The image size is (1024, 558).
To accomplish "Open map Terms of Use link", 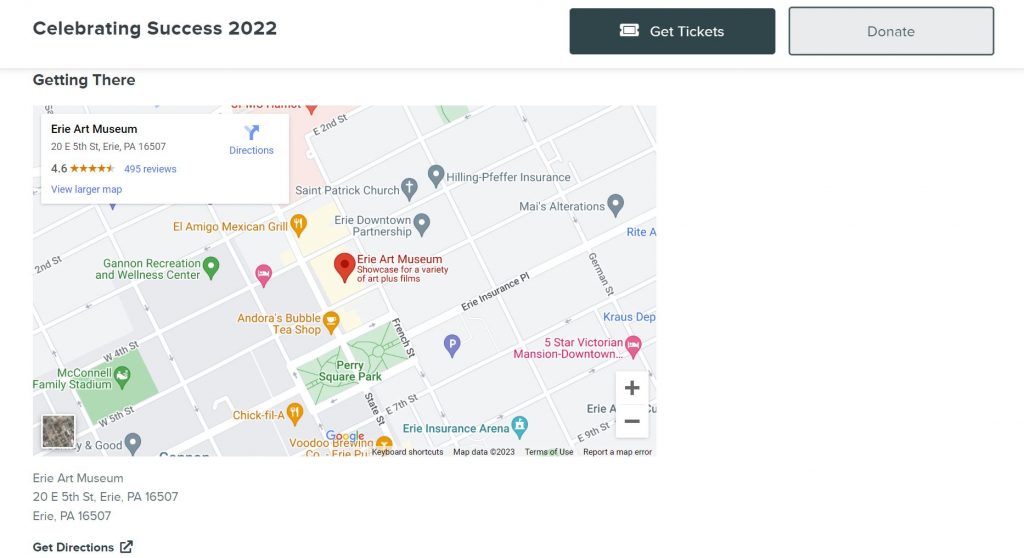I will (549, 452).
